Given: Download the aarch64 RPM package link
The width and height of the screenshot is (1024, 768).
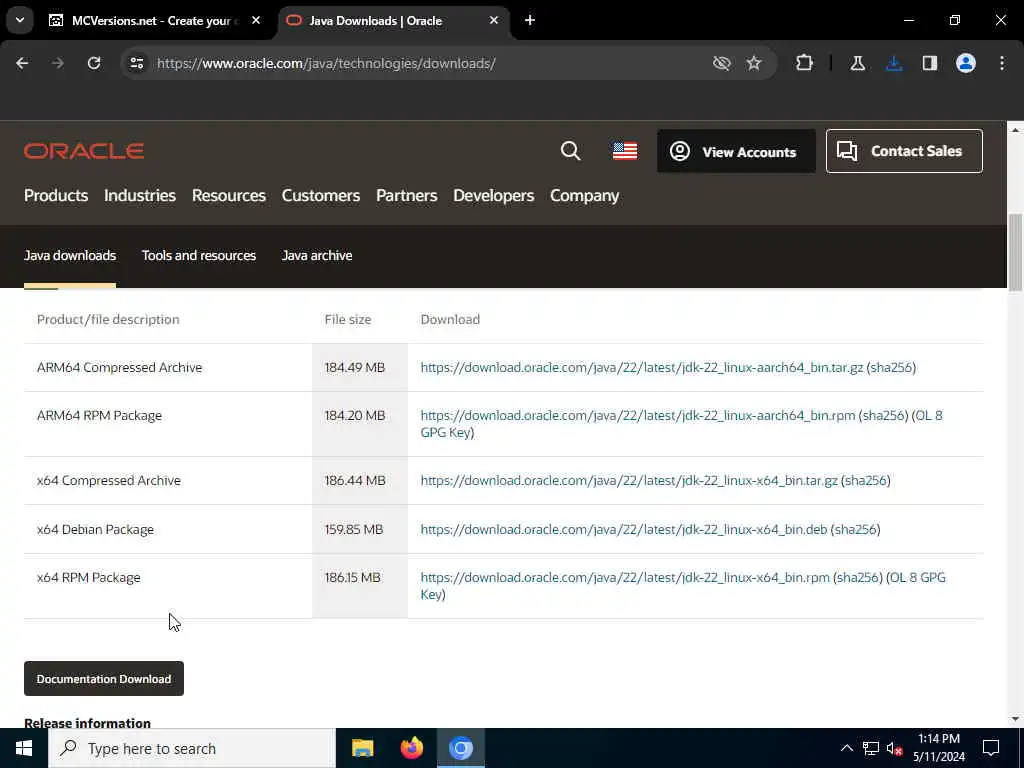Looking at the screenshot, I should [x=637, y=415].
